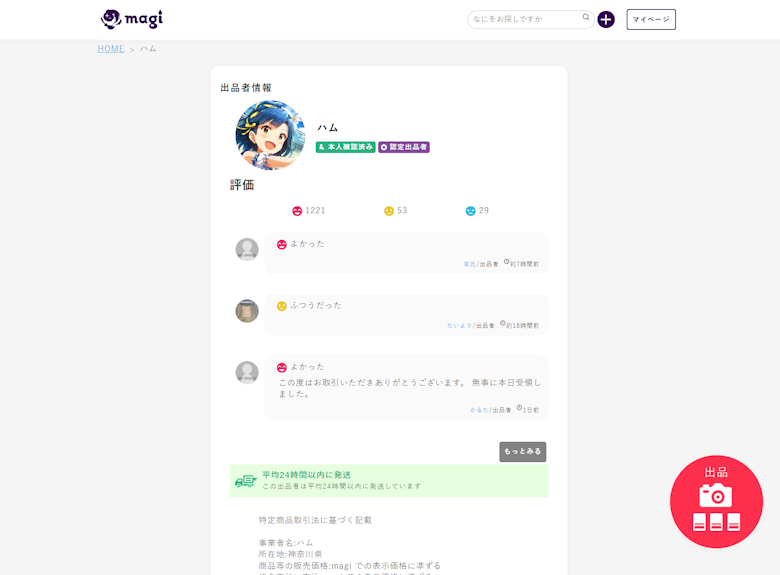Click the red happy face rating count 1221
The width and height of the screenshot is (780, 575).
point(308,211)
